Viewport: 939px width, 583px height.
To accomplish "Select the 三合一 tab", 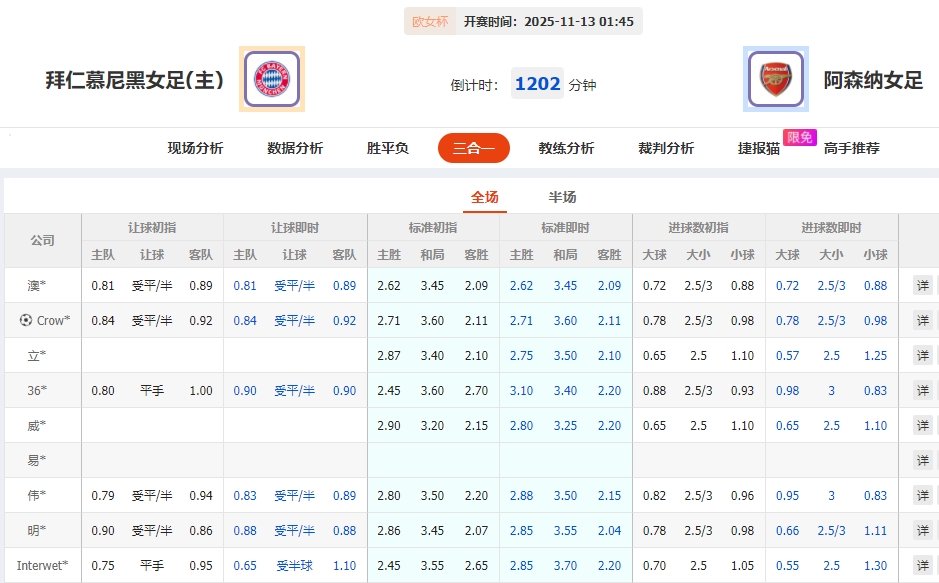I will [x=473, y=147].
